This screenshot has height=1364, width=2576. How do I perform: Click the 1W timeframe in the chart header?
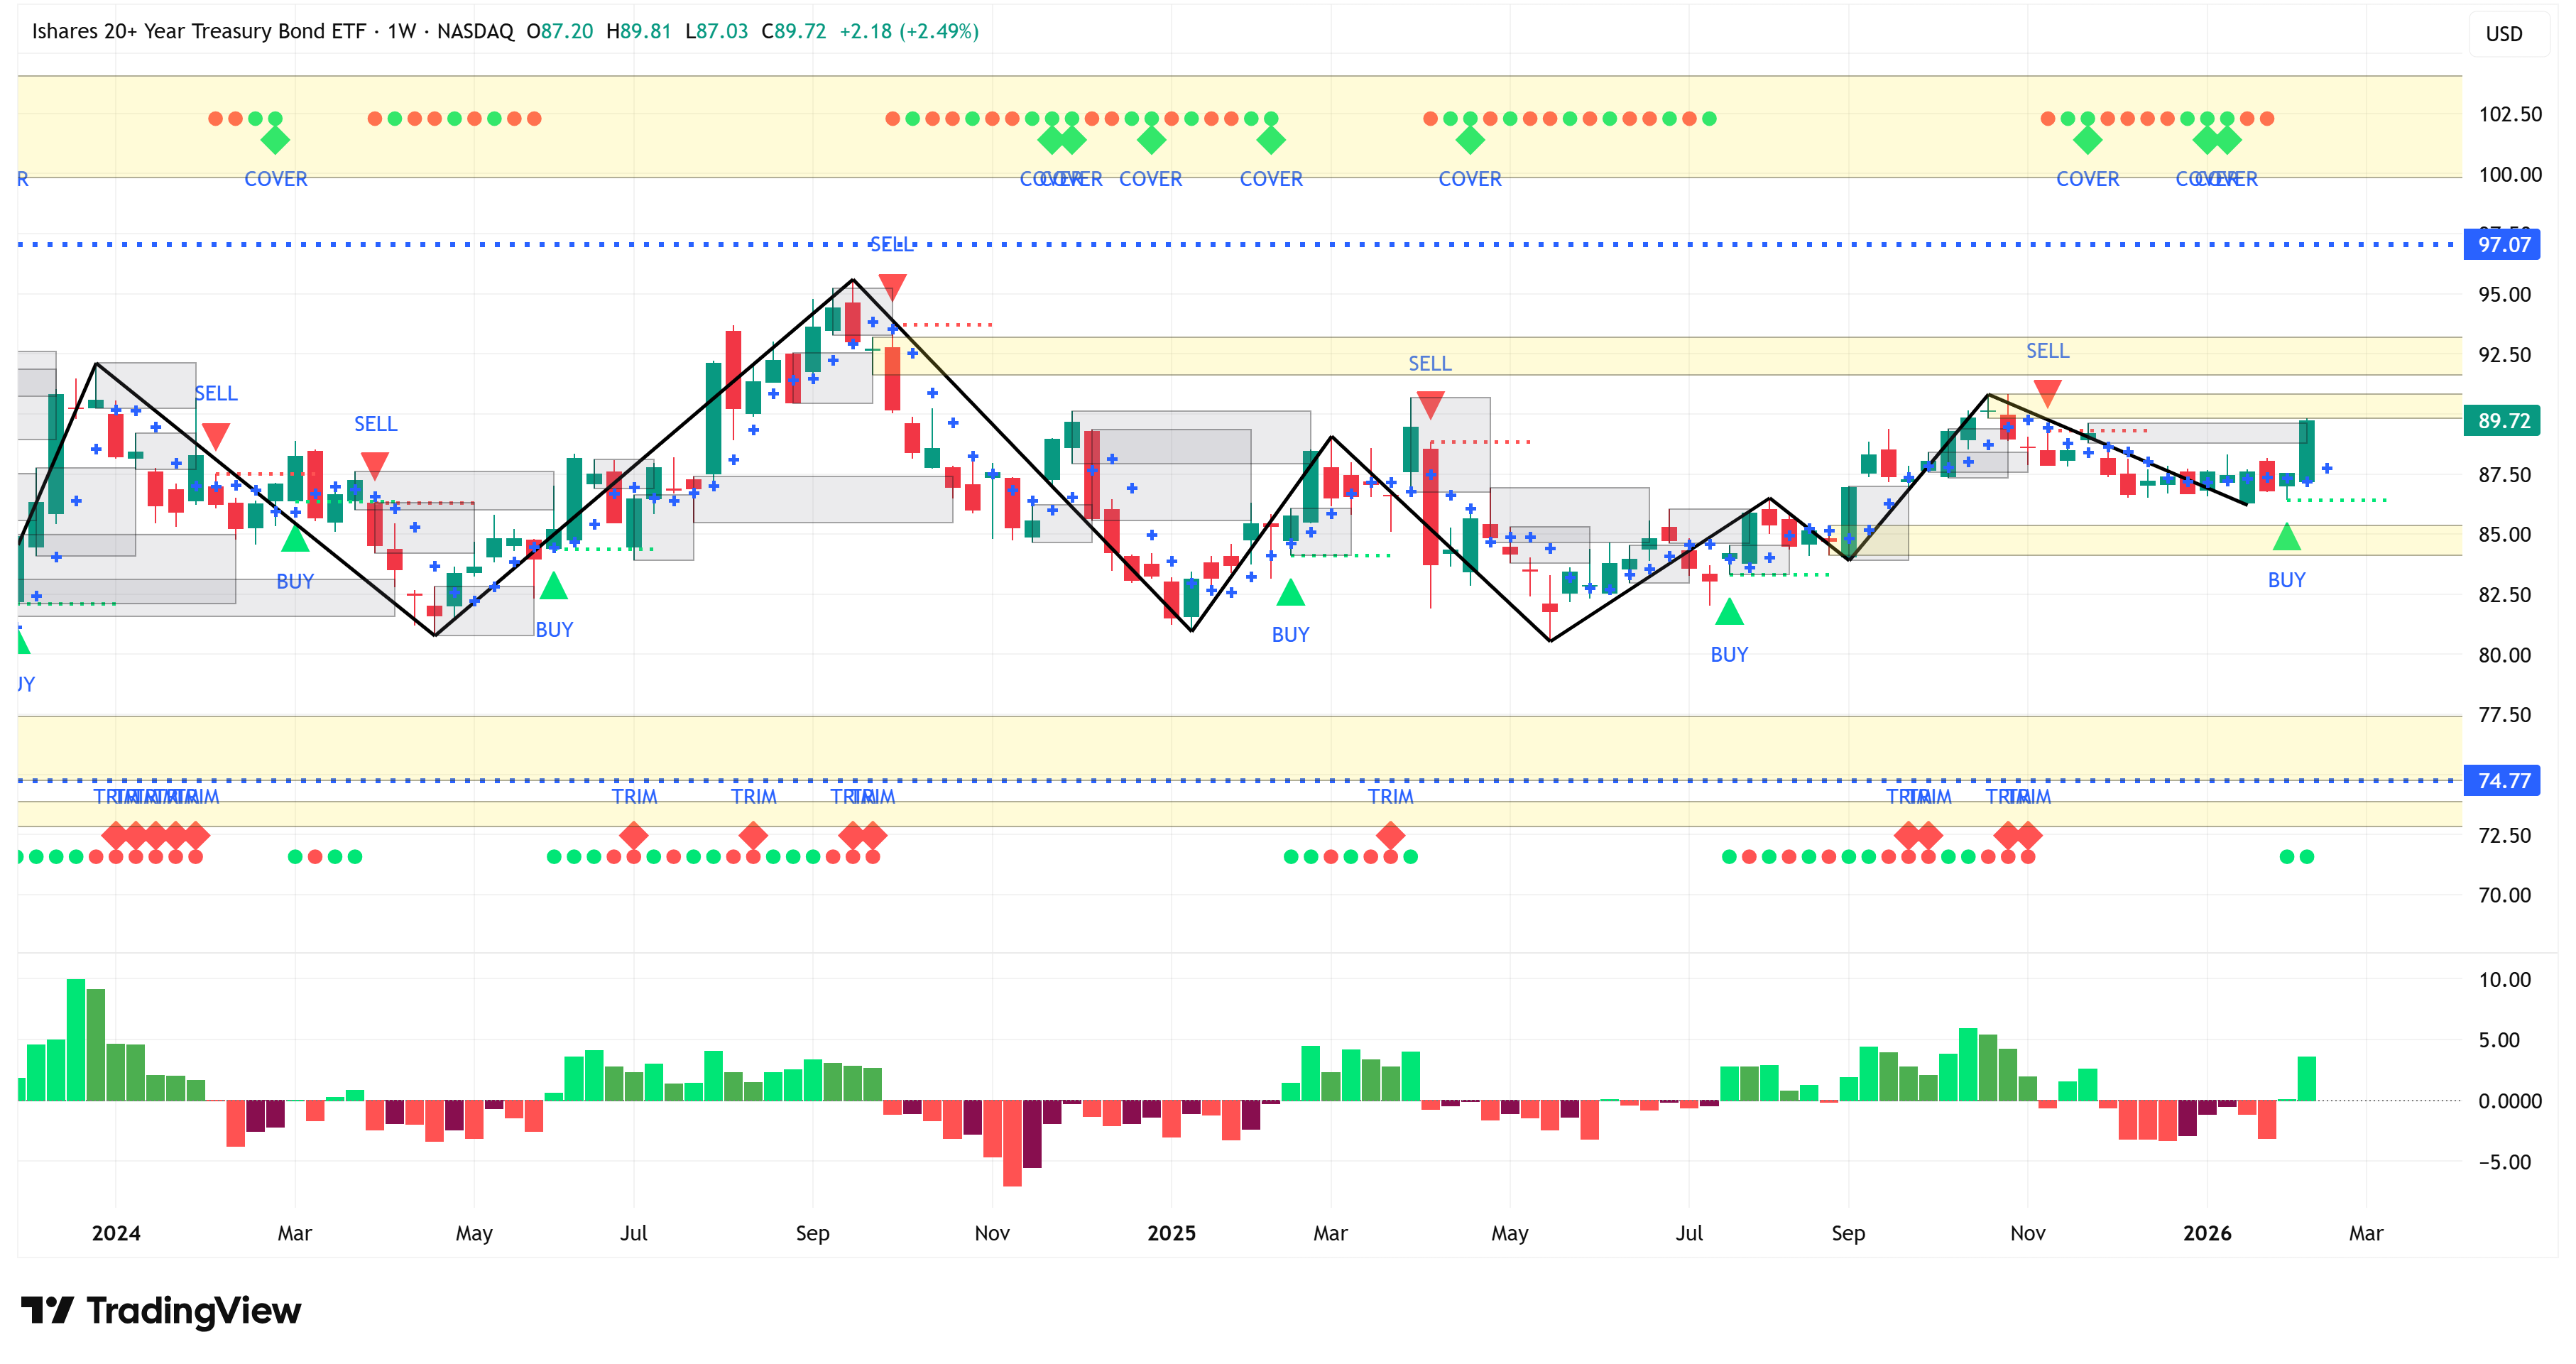pyautogui.click(x=402, y=31)
